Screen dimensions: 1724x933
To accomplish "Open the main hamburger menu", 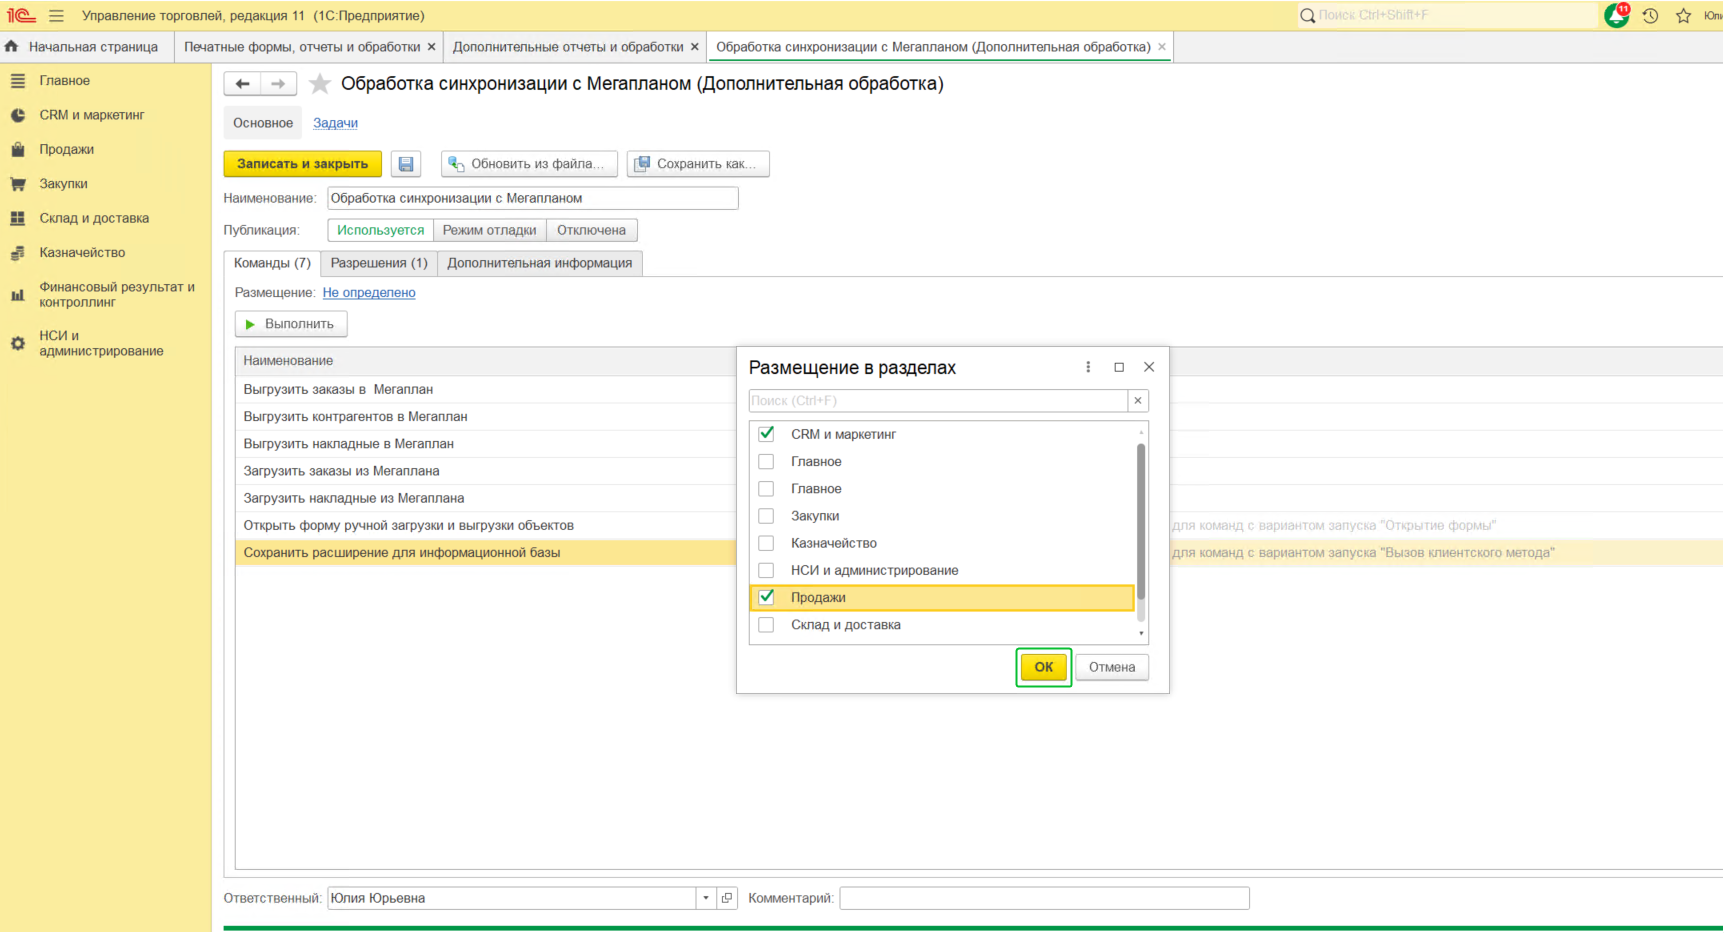I will click(56, 15).
